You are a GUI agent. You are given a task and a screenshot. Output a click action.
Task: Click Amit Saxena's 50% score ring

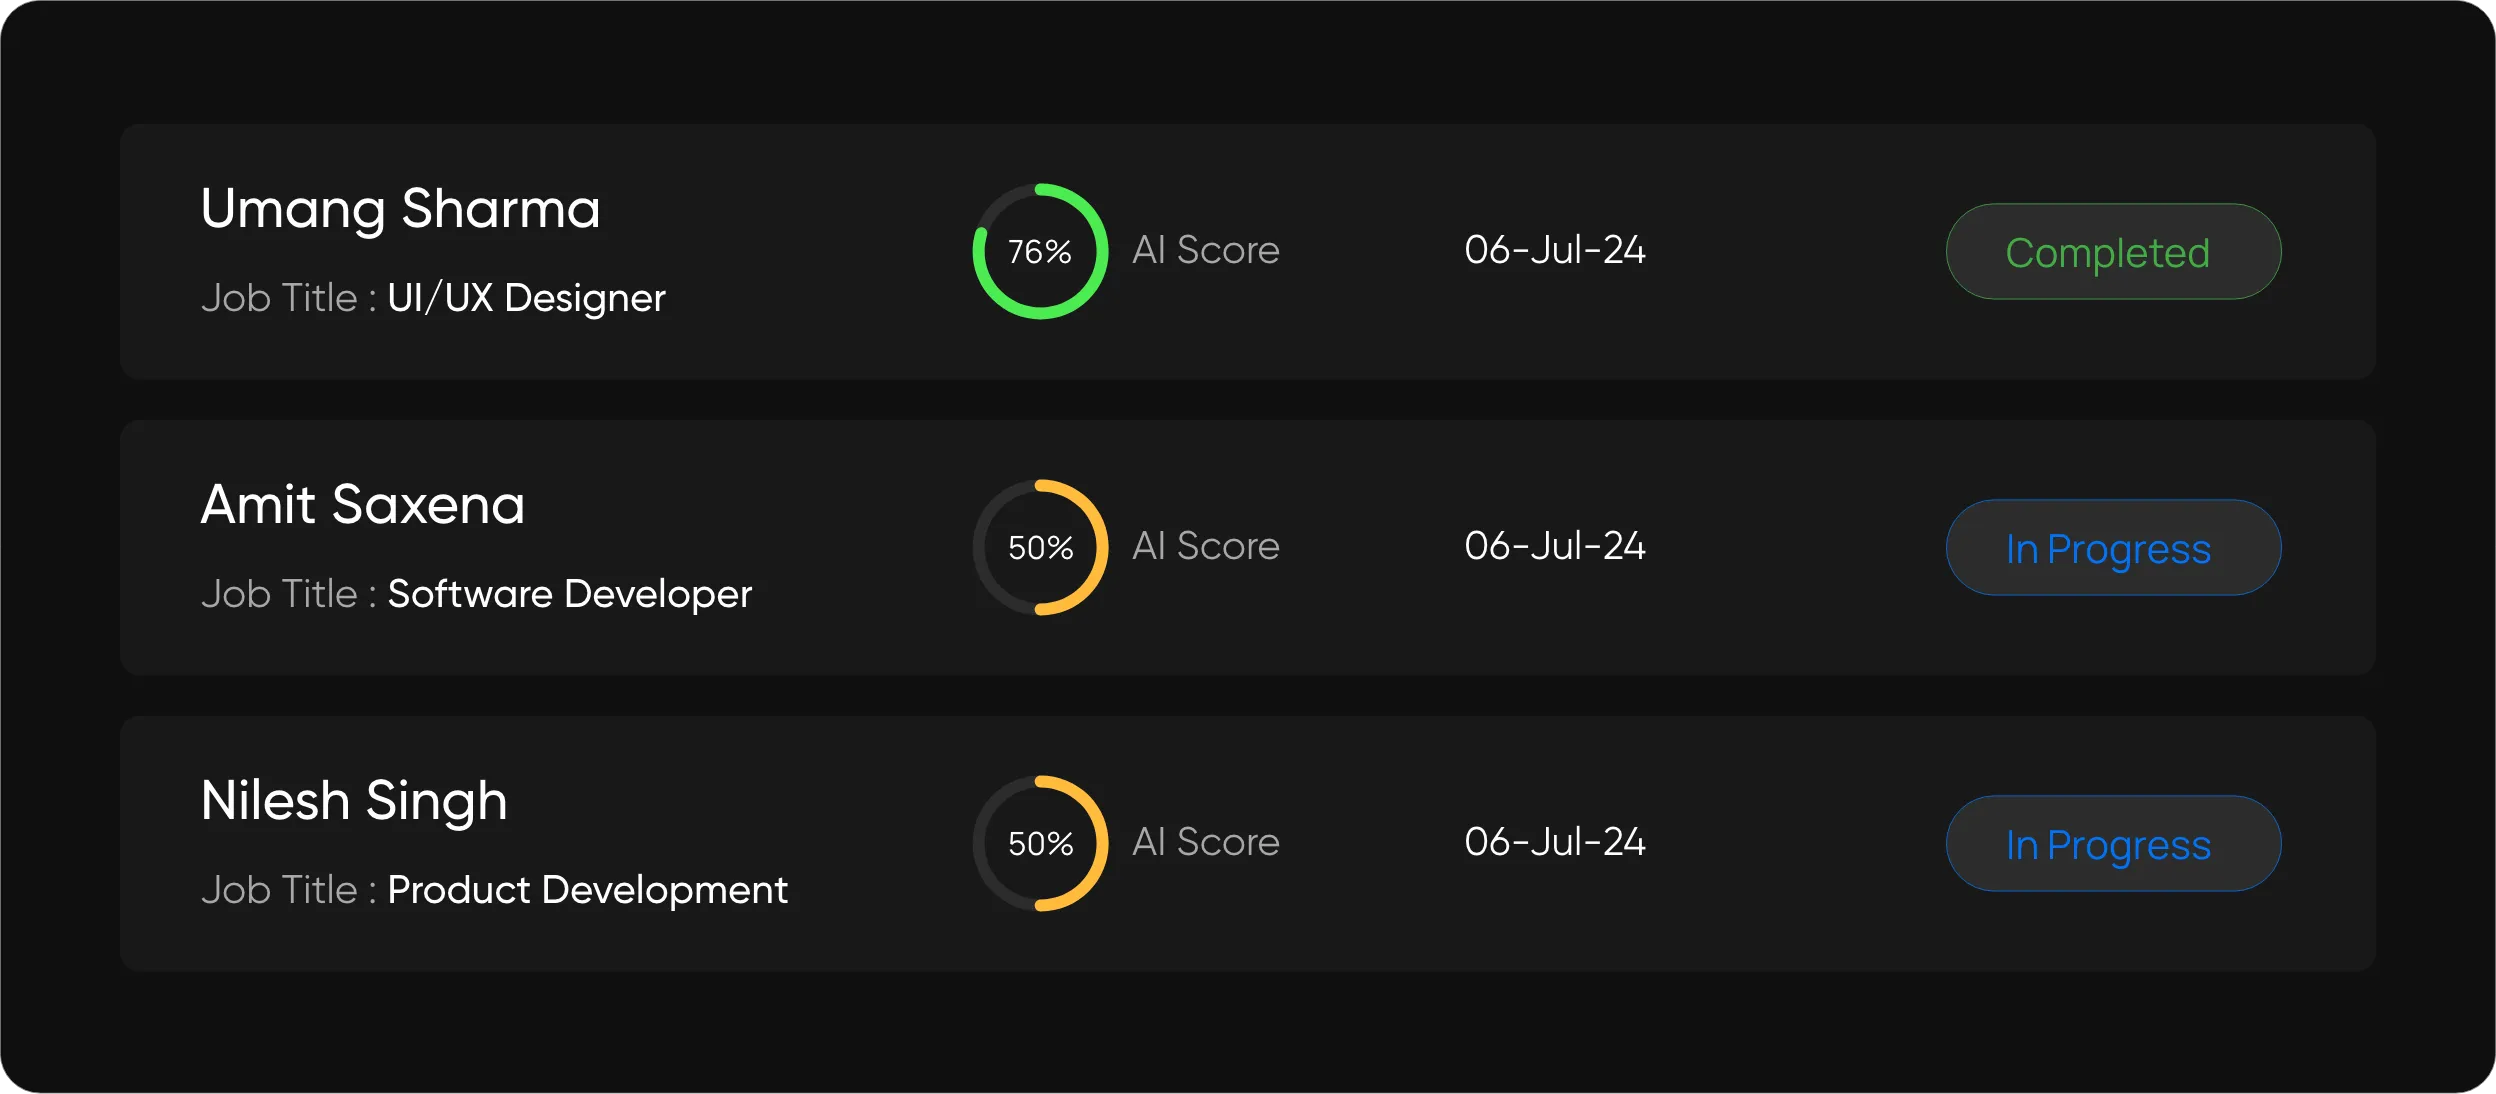[1040, 547]
